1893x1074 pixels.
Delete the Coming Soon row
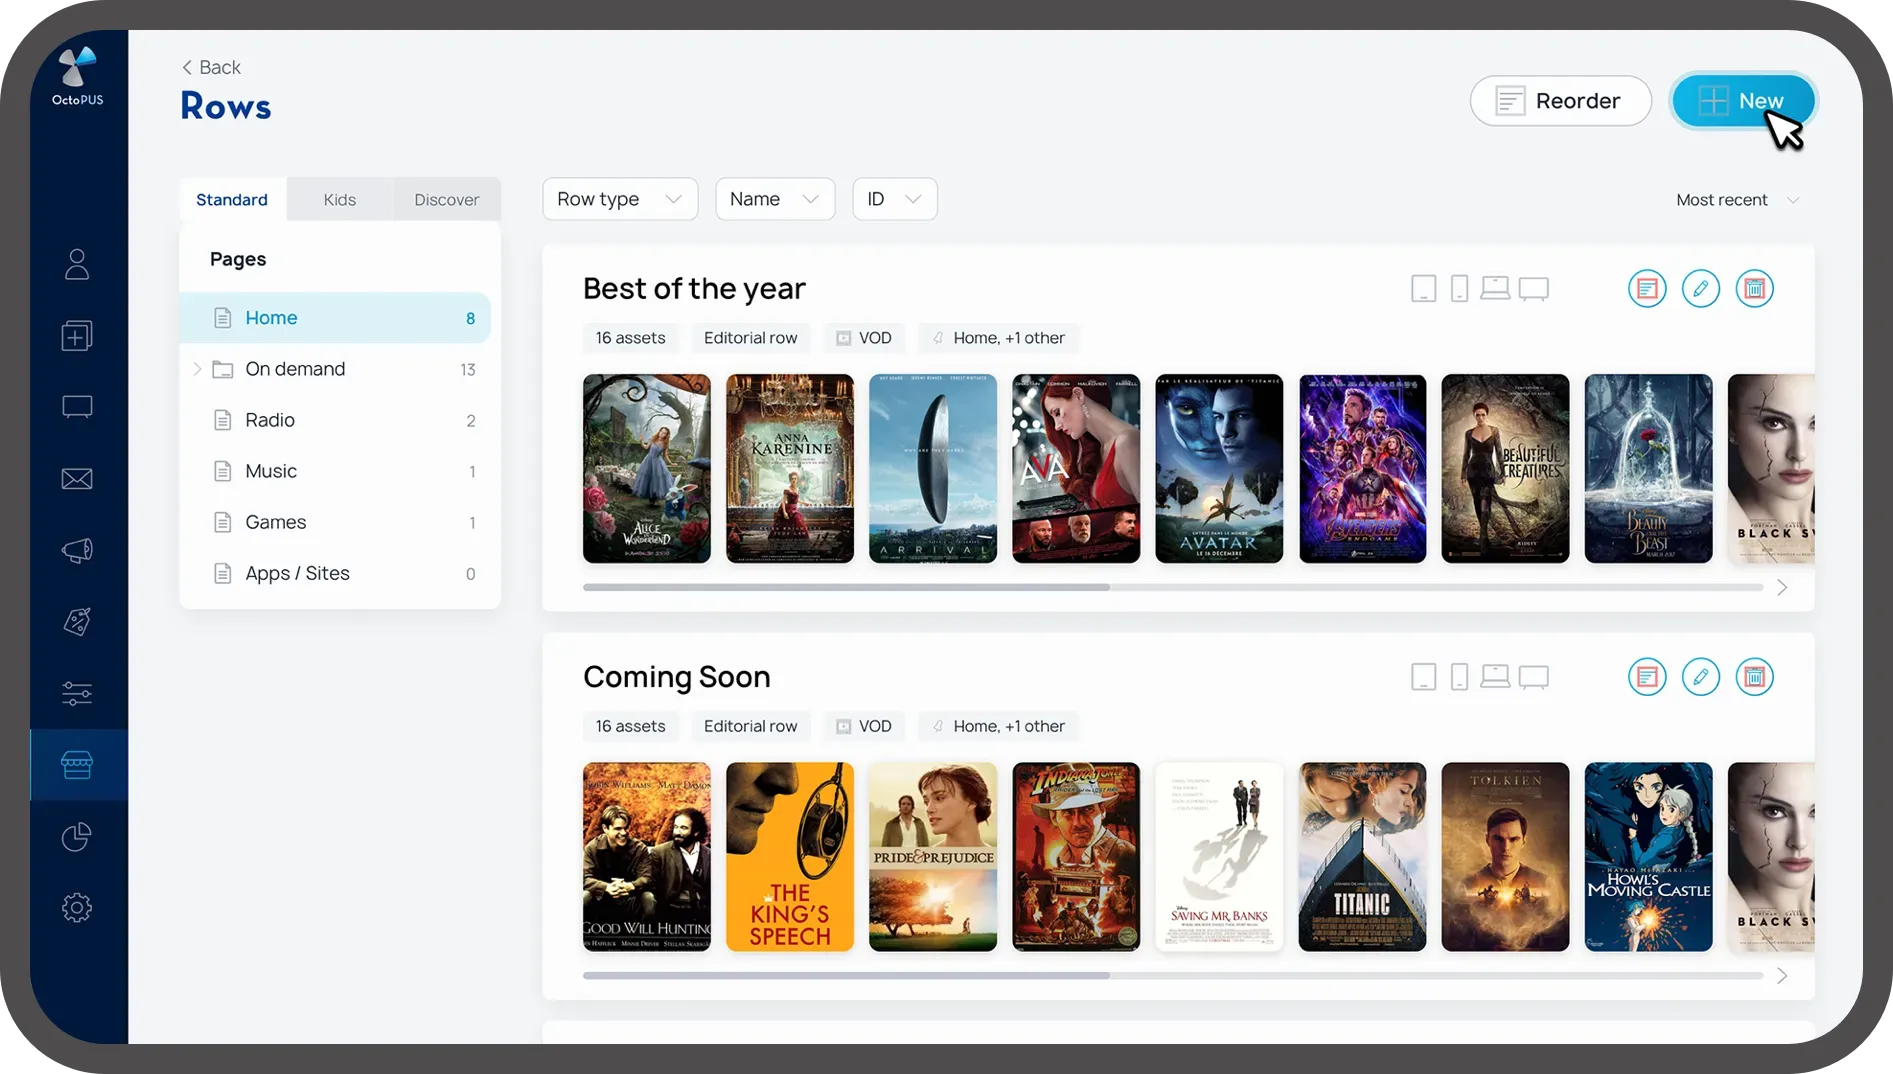pyautogui.click(x=1755, y=677)
